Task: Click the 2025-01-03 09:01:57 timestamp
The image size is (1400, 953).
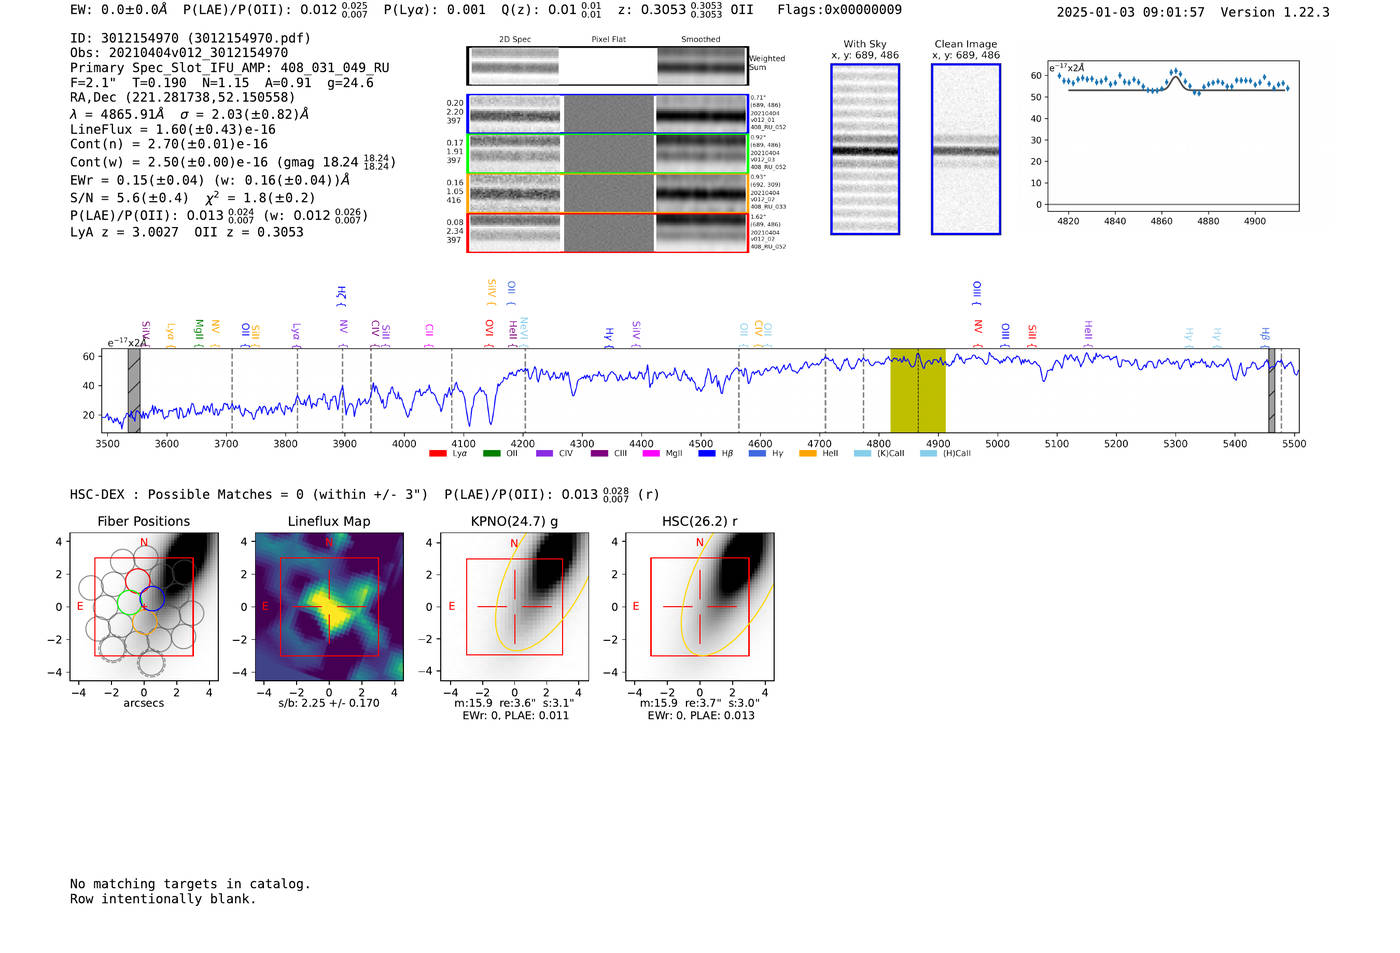Action: click(1131, 12)
